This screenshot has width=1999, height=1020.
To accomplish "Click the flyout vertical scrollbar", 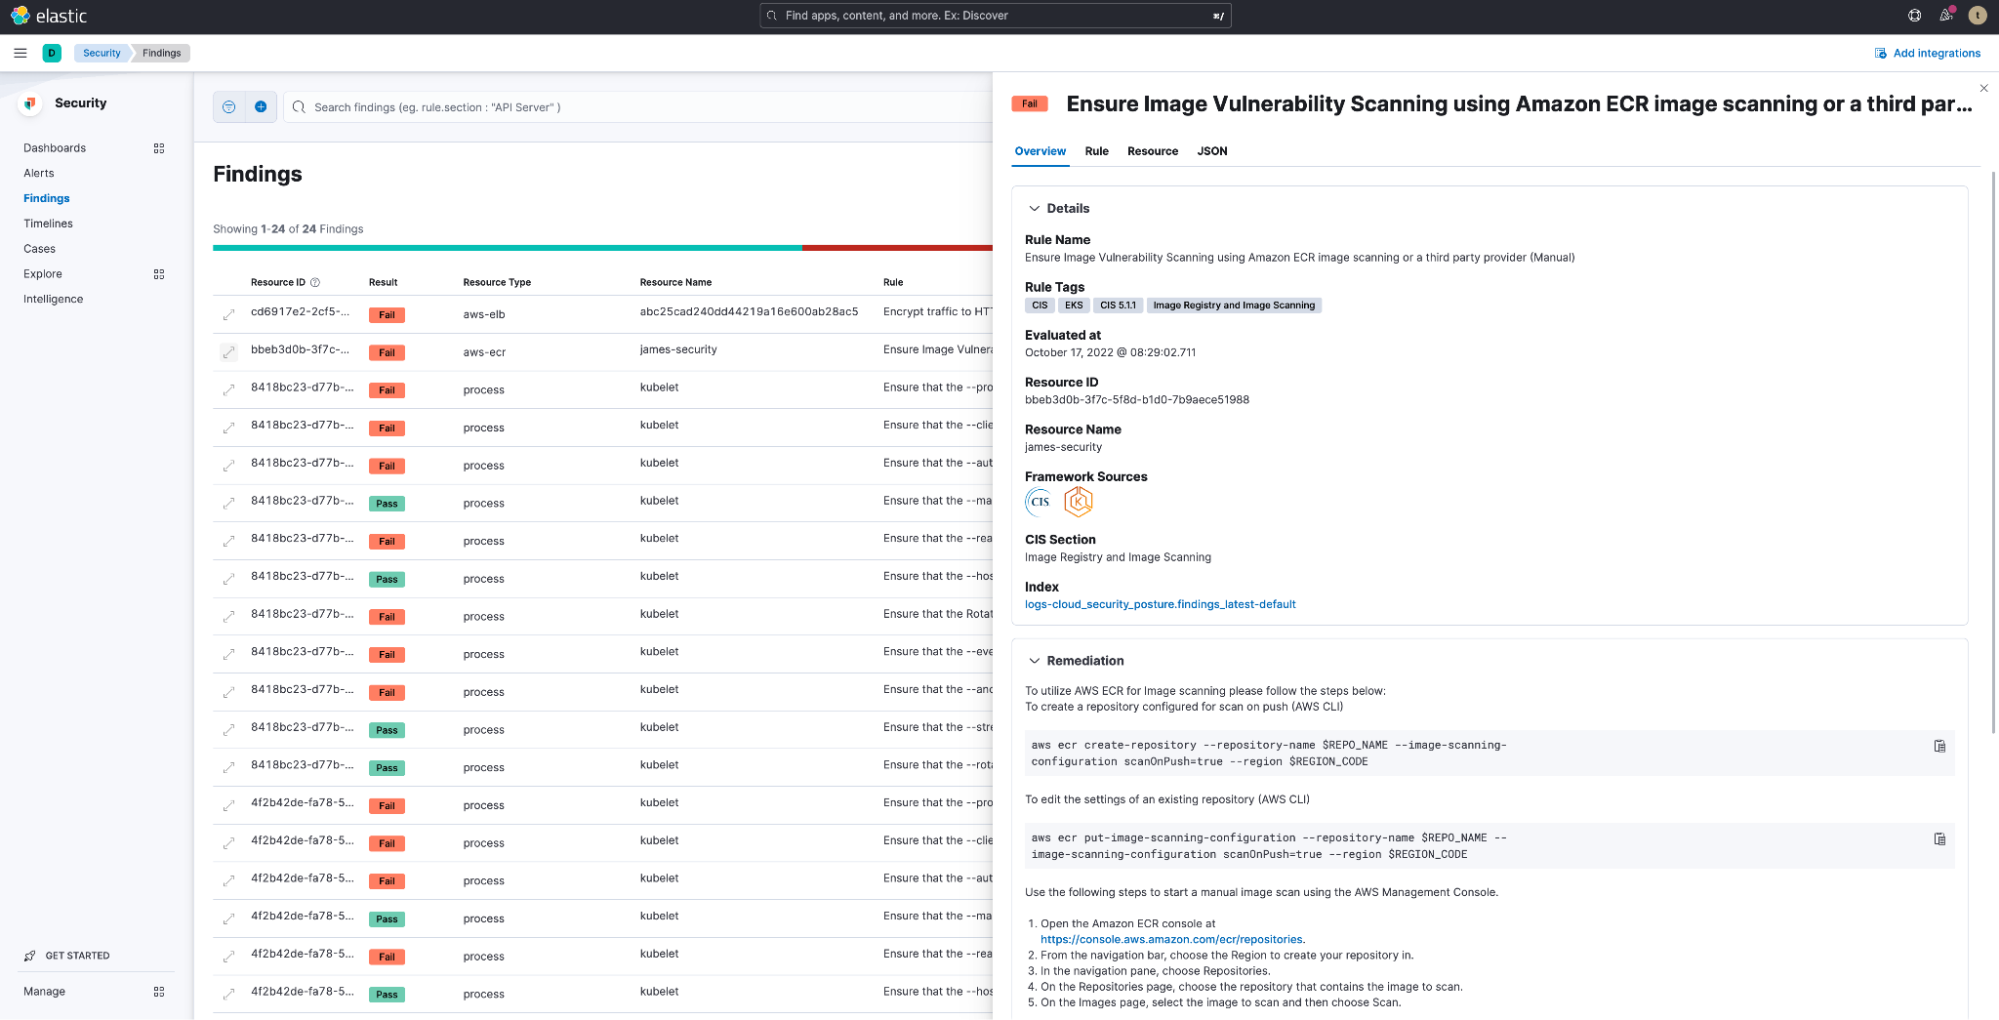I will [x=1994, y=450].
